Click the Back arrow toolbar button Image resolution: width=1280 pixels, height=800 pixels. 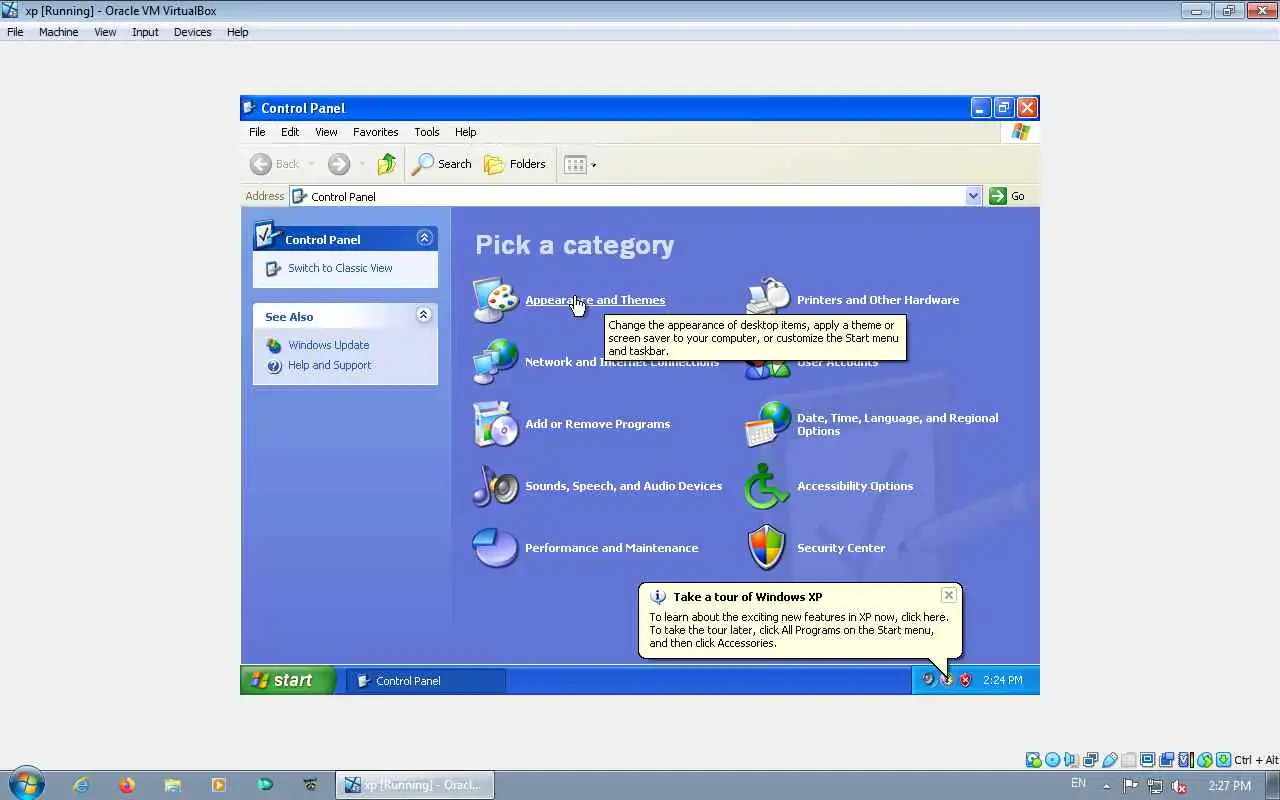(x=275, y=164)
